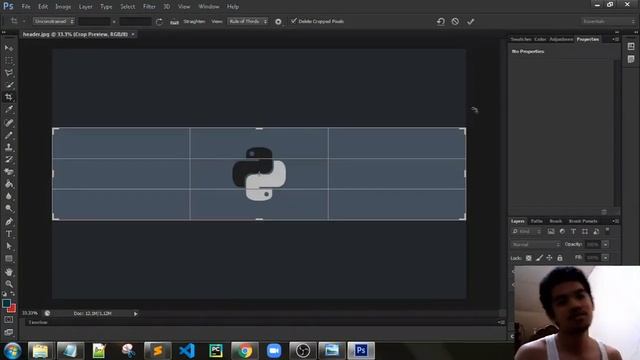Viewport: 640px width, 360px height.
Task: Toggle lock all for layer
Action: 560,258
